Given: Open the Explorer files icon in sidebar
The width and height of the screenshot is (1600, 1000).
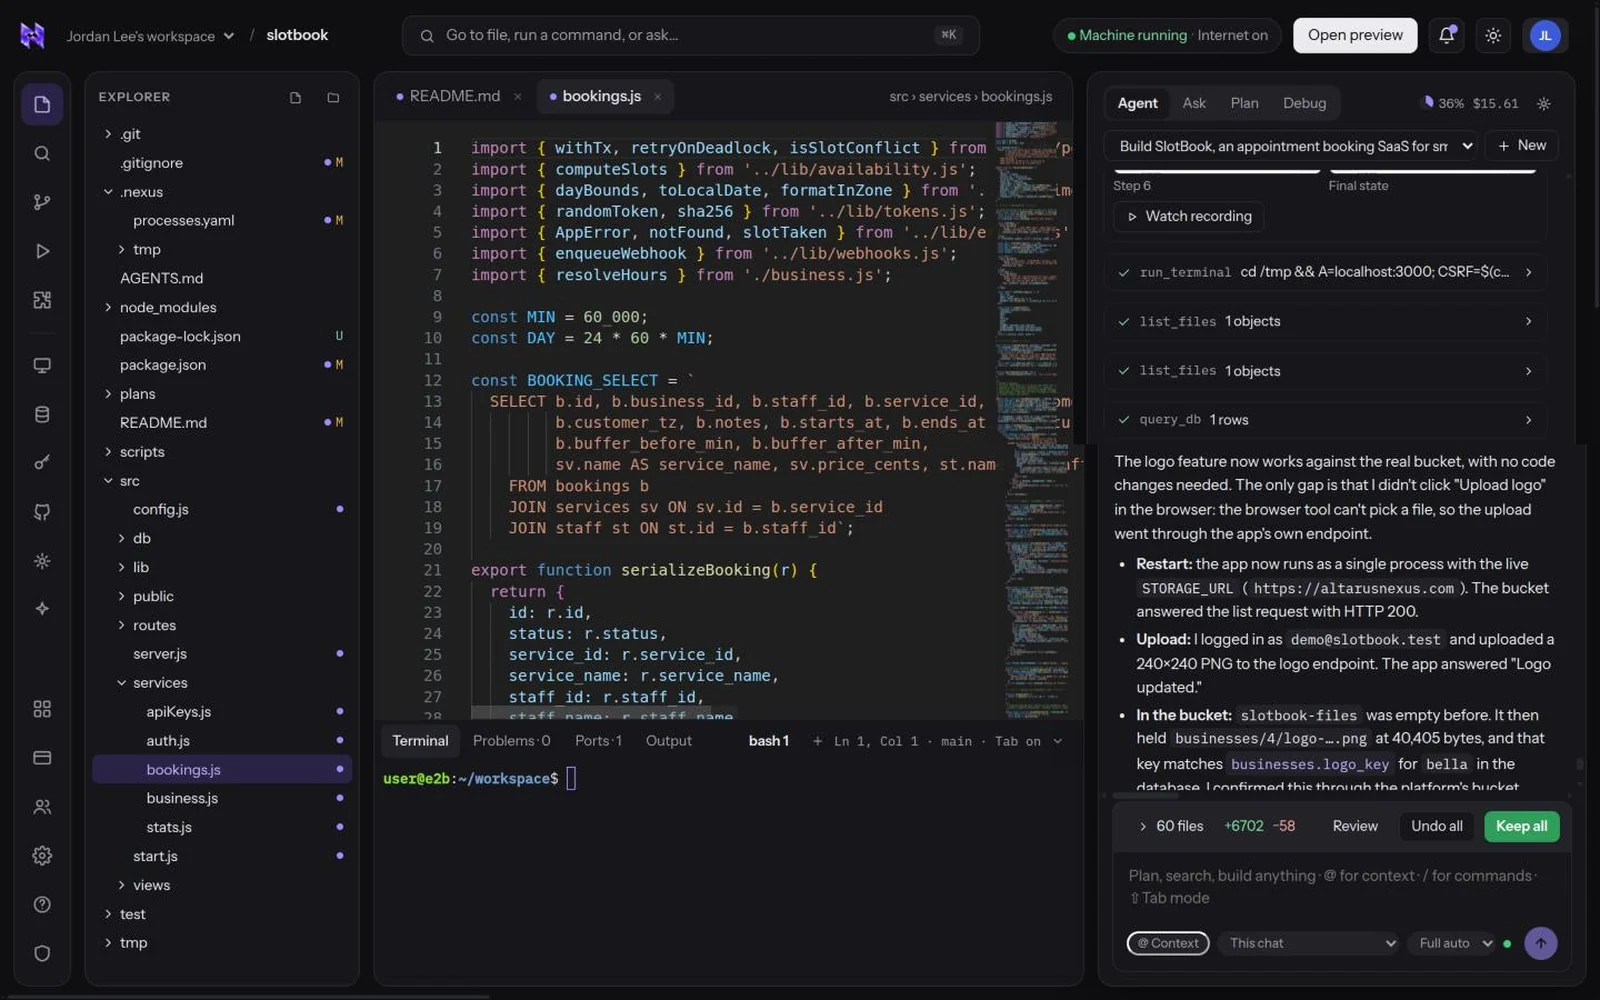Looking at the screenshot, I should pyautogui.click(x=42, y=104).
